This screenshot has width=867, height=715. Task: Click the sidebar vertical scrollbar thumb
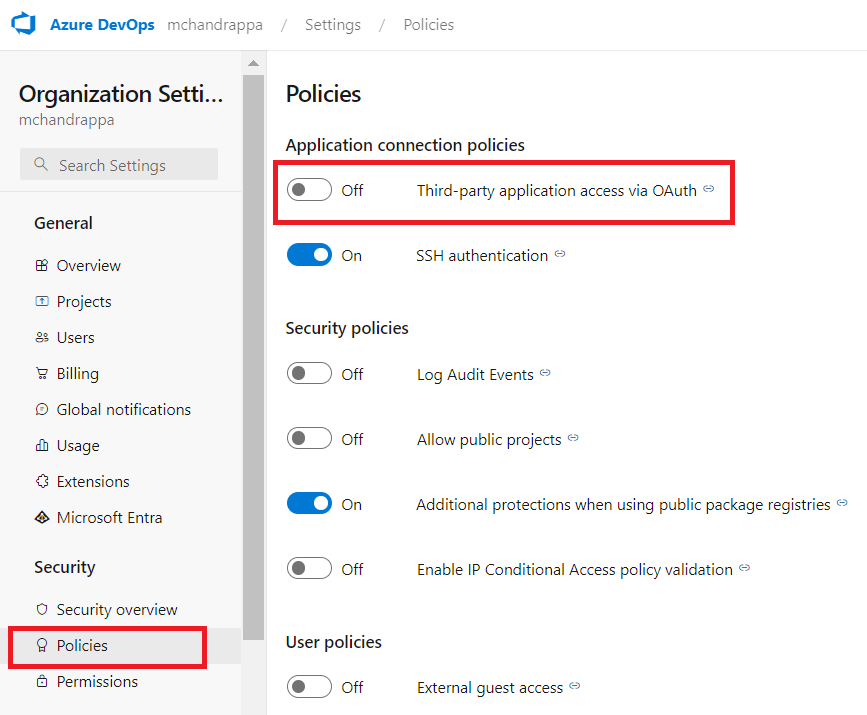tap(253, 357)
